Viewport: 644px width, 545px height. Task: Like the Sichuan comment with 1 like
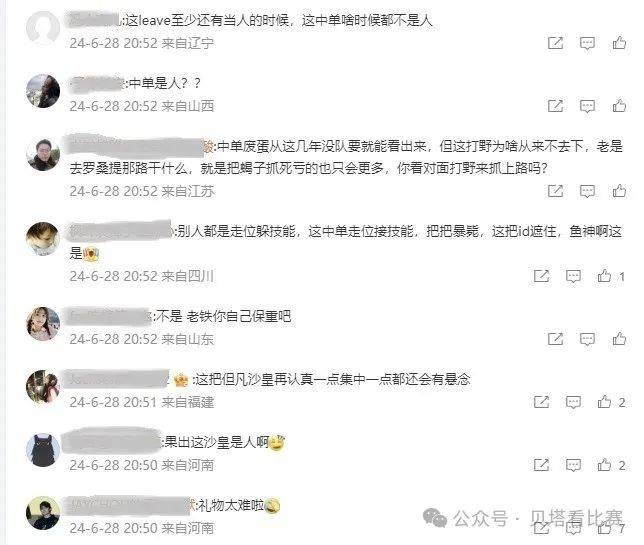604,276
